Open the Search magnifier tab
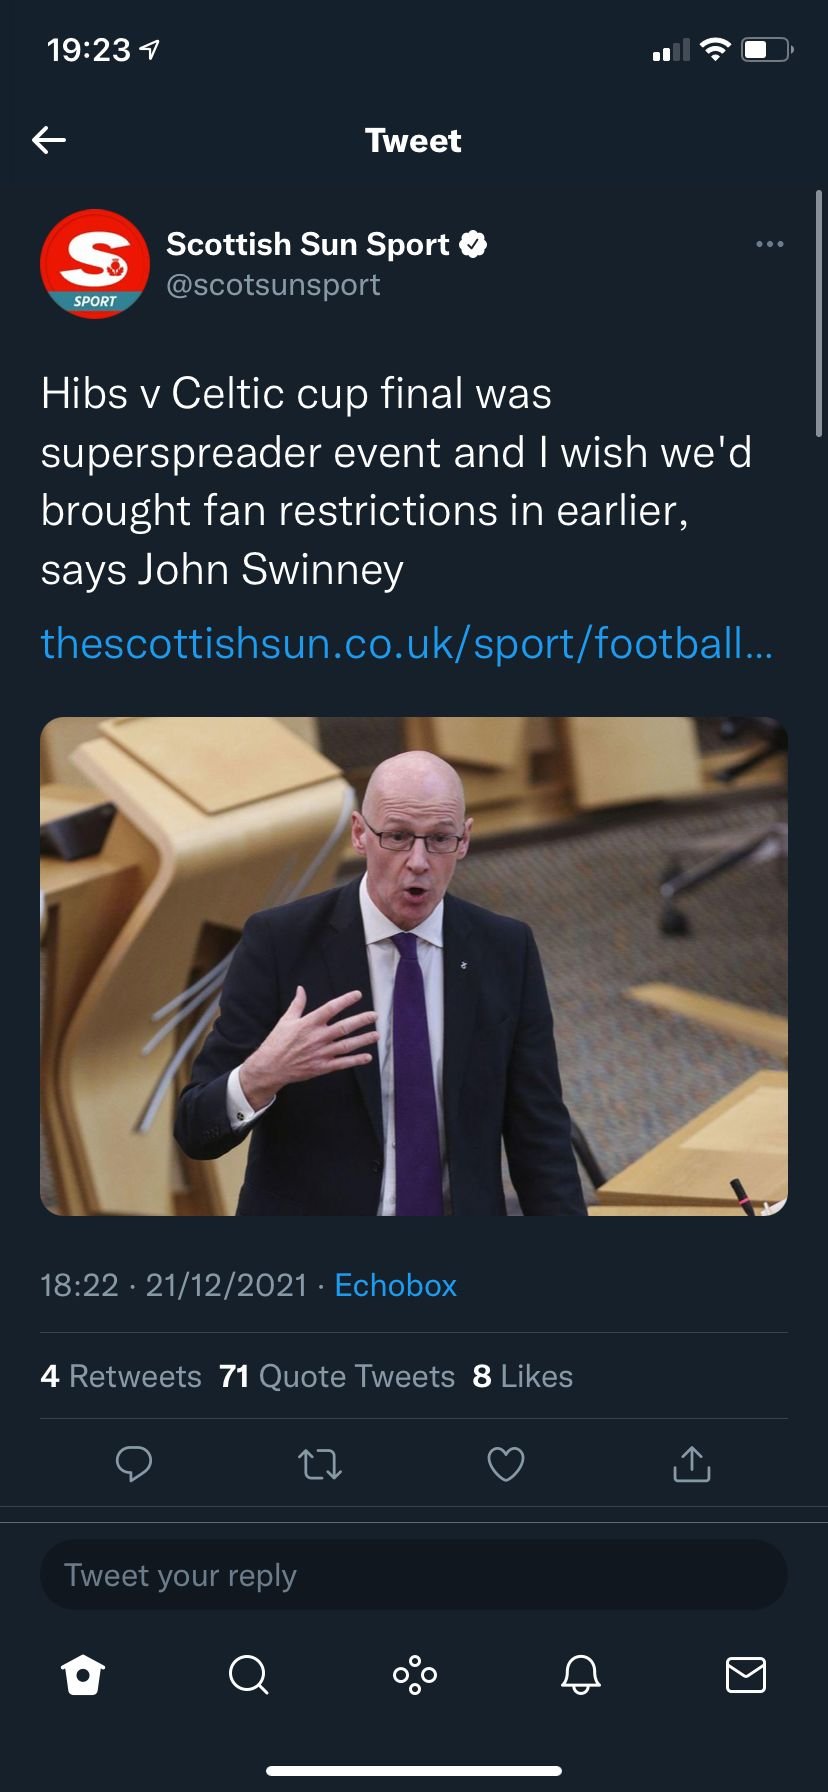Image resolution: width=828 pixels, height=1792 pixels. coord(248,1674)
